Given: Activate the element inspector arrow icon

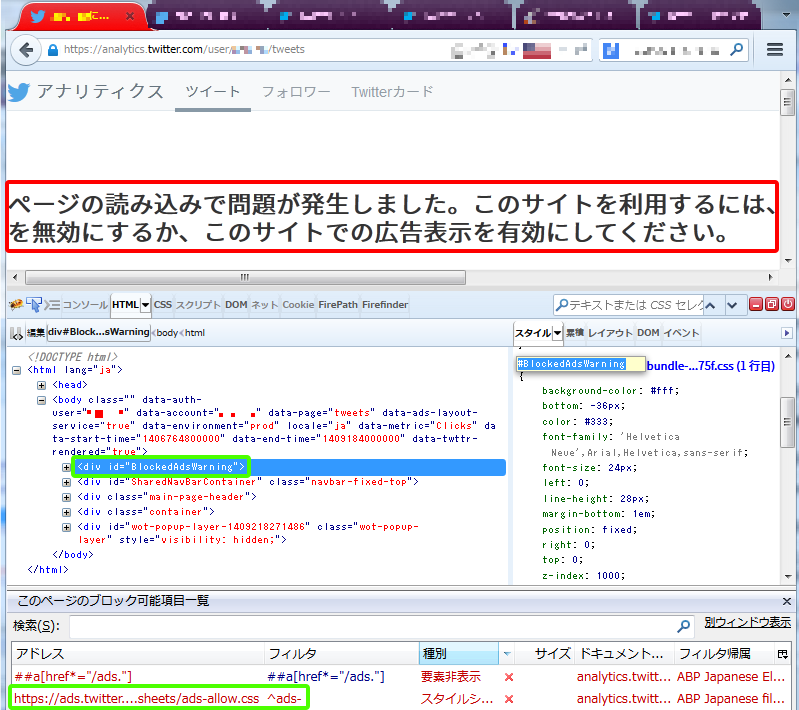Looking at the screenshot, I should pyautogui.click(x=34, y=305).
